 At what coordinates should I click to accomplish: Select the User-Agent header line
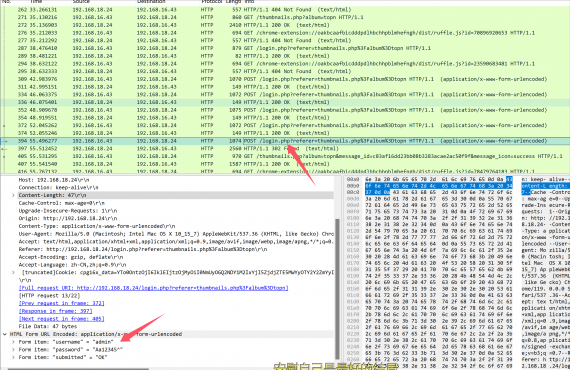tap(176, 234)
